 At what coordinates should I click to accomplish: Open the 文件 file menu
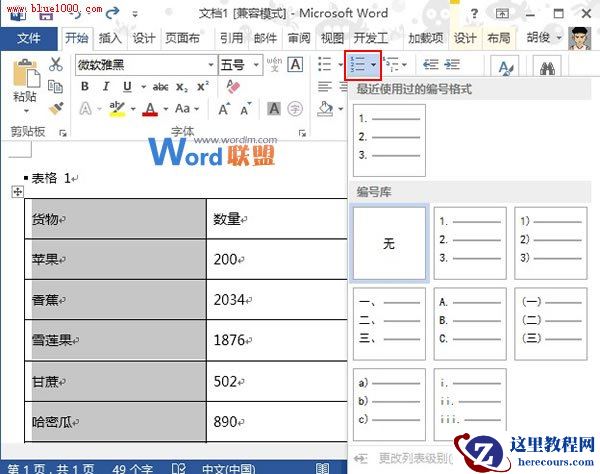[x=29, y=38]
